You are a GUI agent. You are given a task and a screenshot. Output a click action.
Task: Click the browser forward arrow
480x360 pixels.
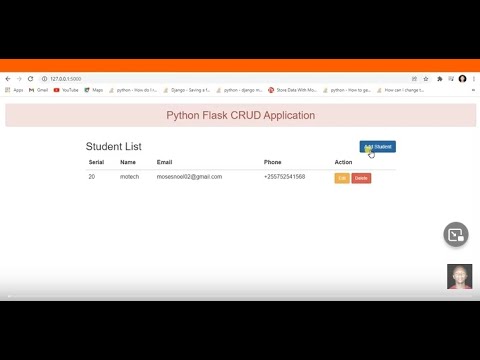point(19,79)
